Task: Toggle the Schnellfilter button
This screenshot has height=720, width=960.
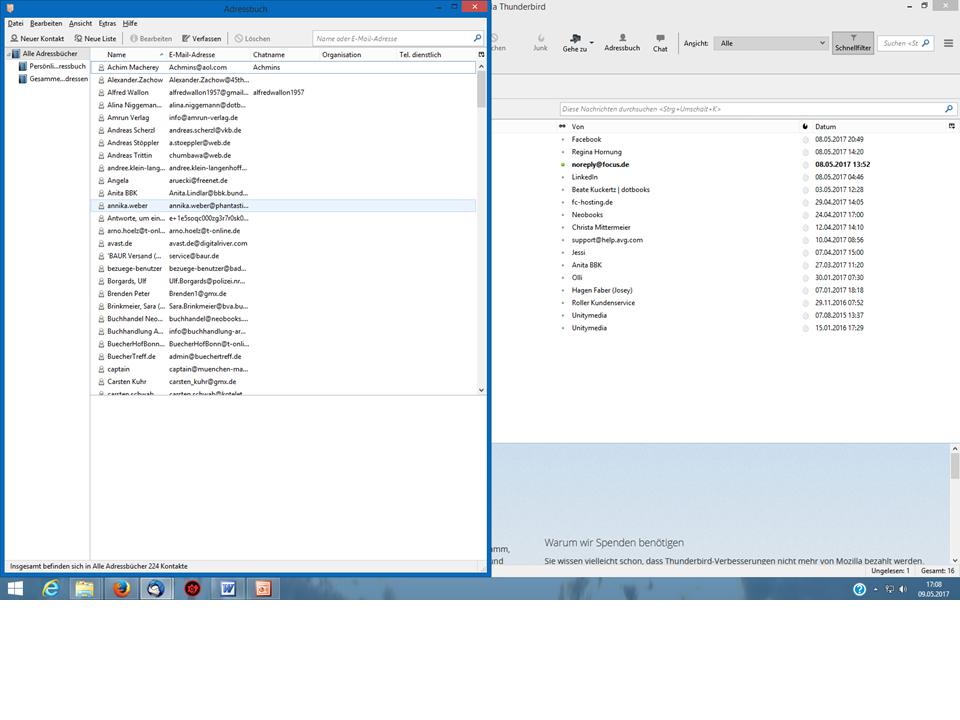Action: point(853,43)
